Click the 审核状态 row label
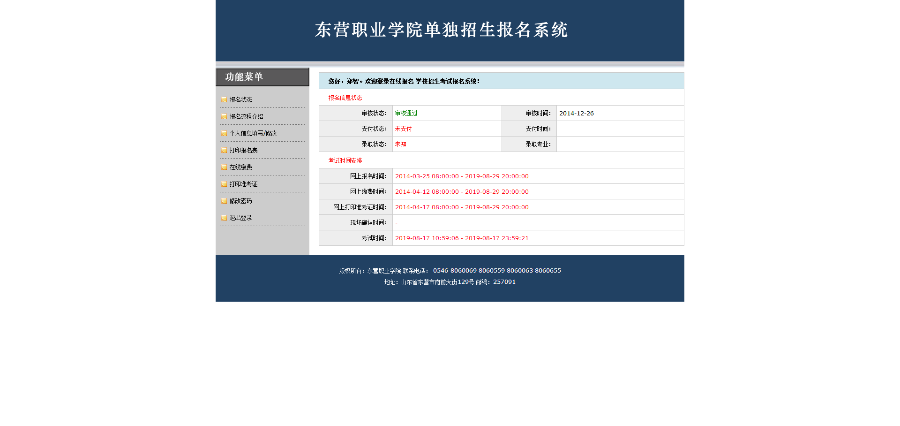The height and width of the screenshot is (426, 900). click(374, 114)
